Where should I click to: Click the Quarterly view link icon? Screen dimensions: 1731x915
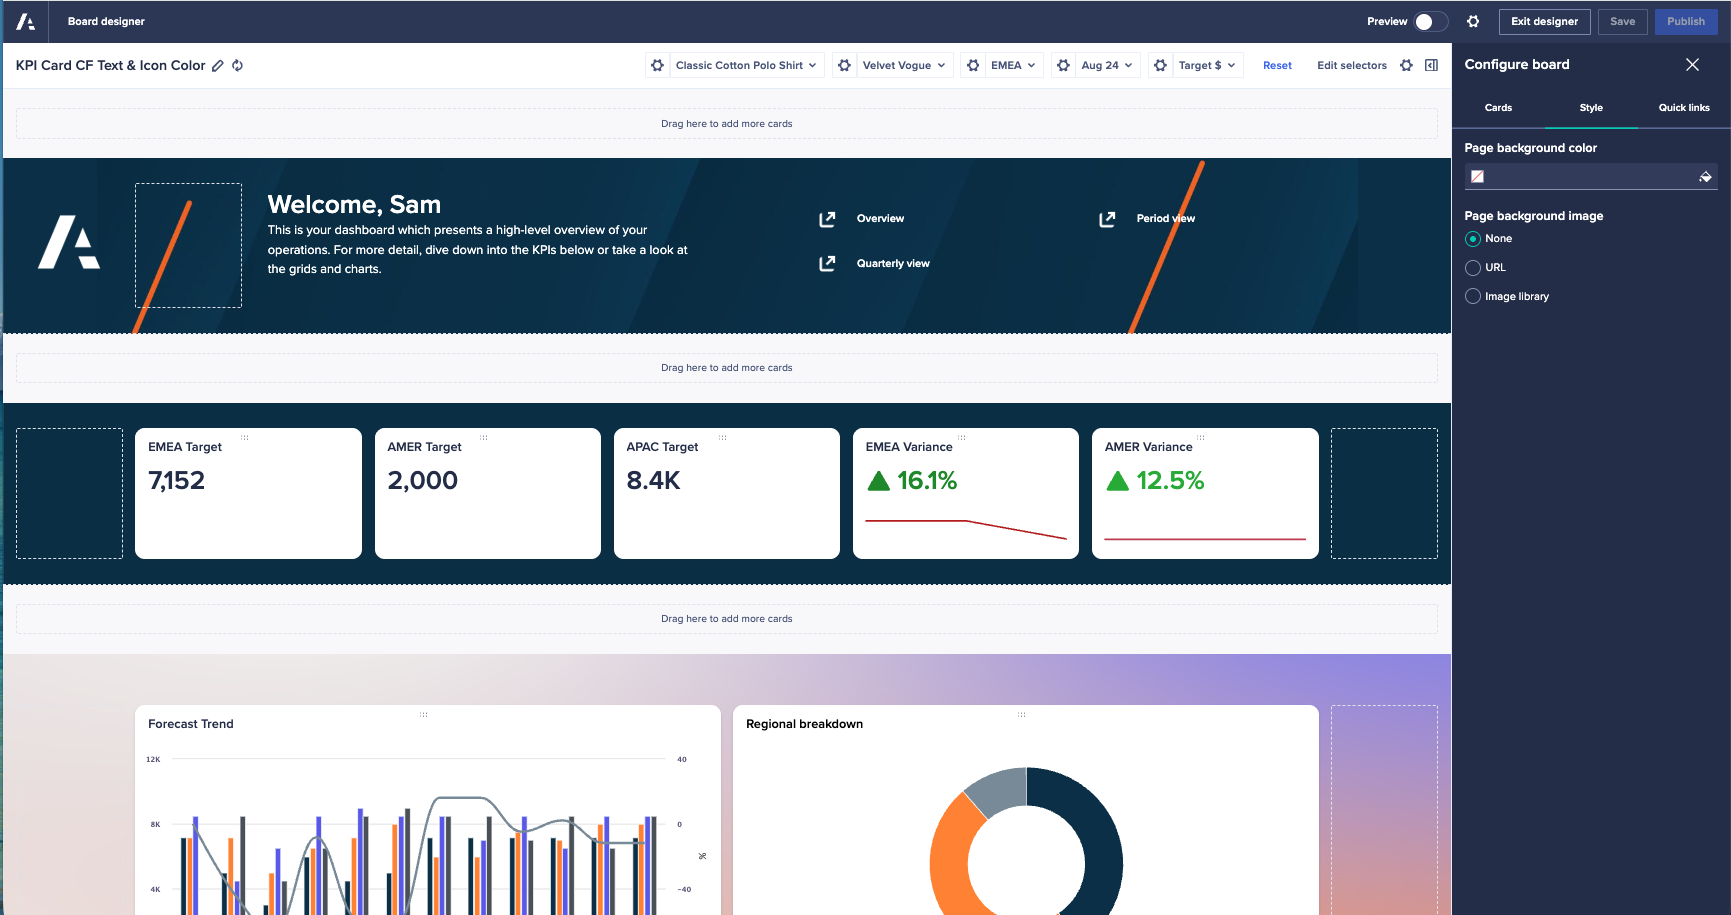click(827, 264)
